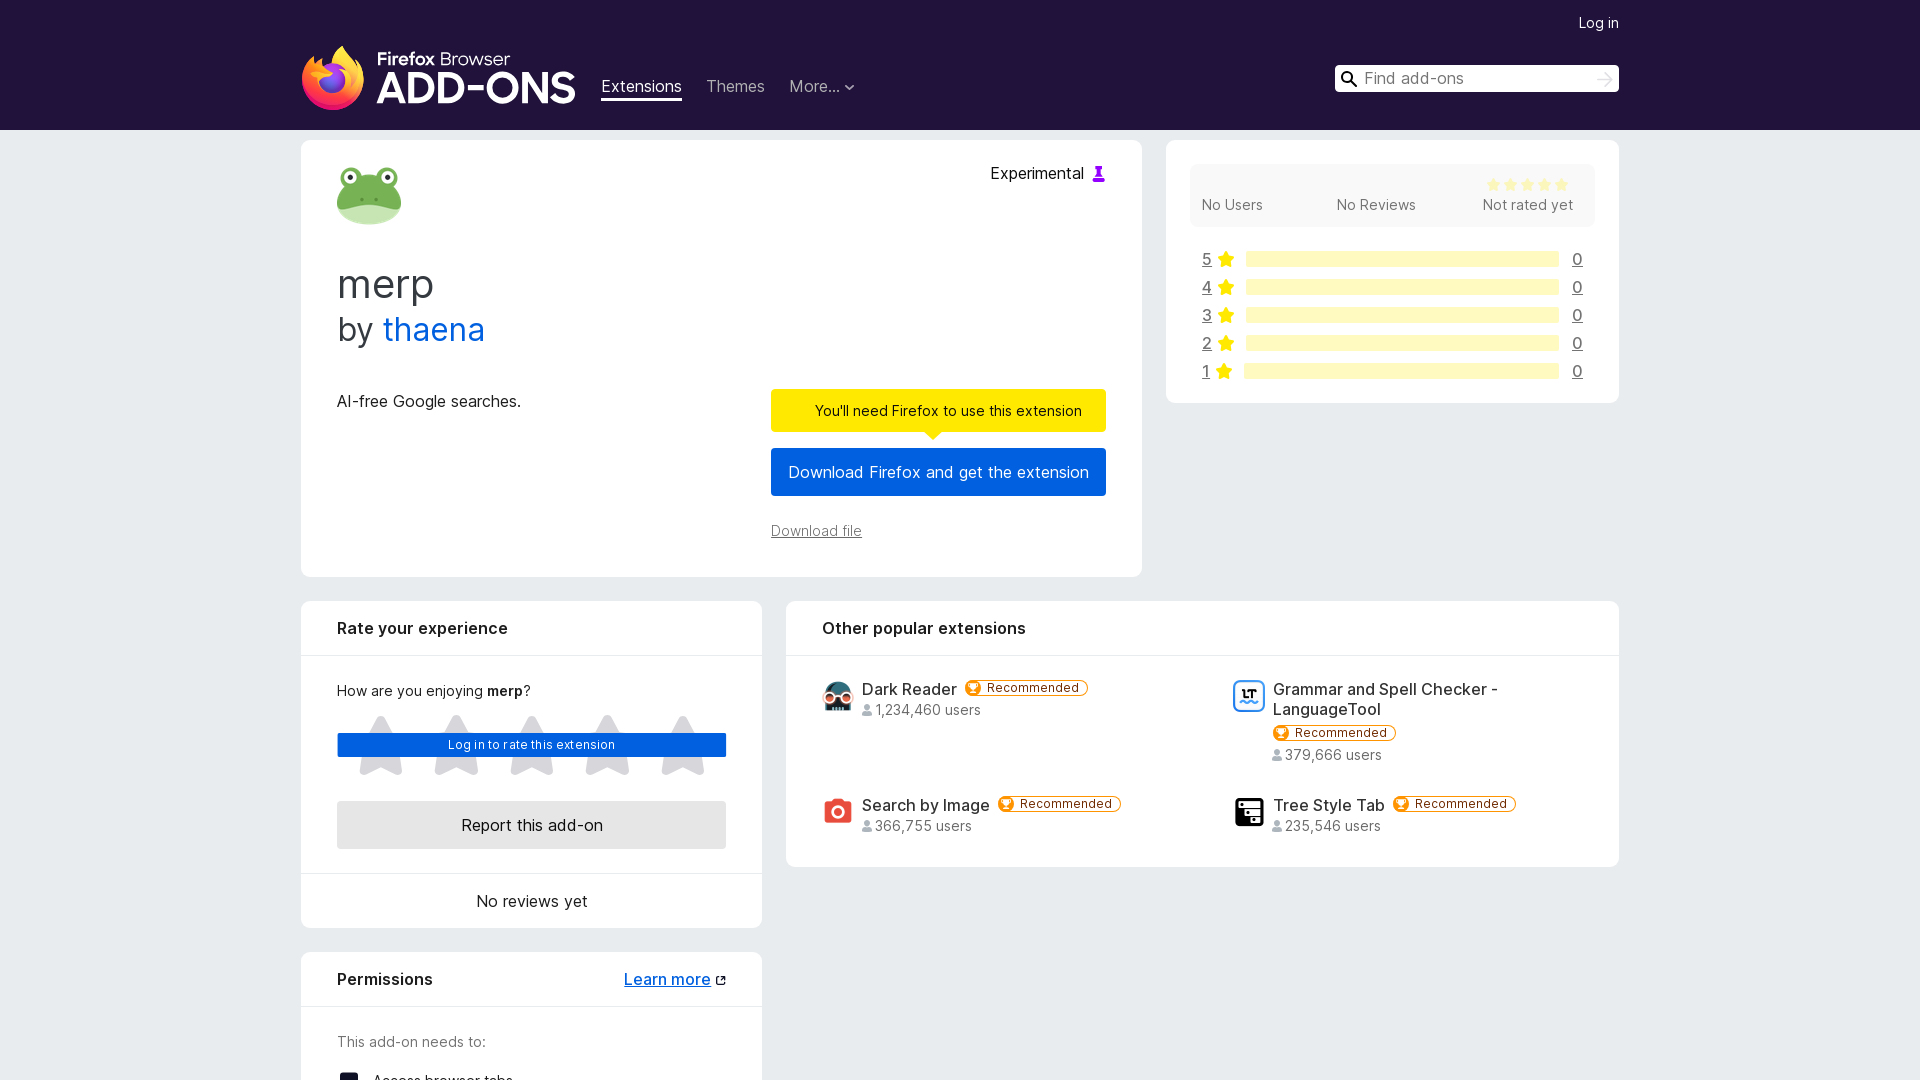Click the star icon beside rating 5

click(1226, 259)
